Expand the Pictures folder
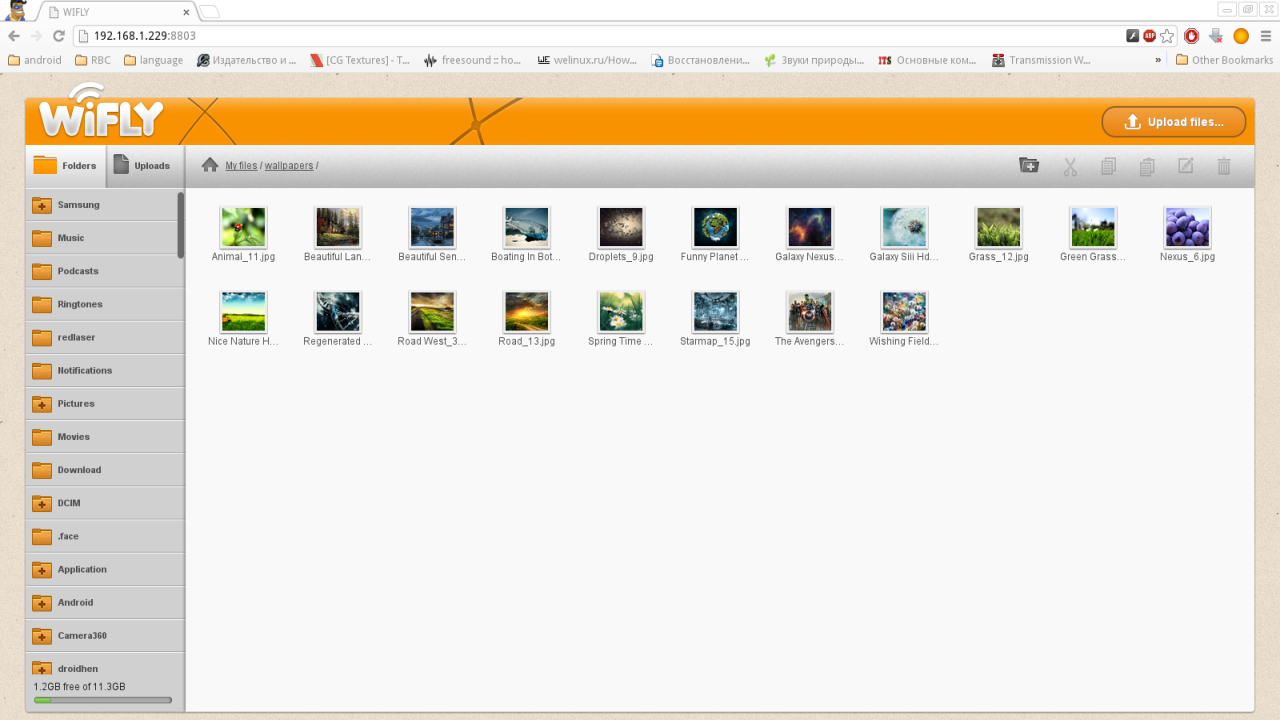This screenshot has height=720, width=1280. pyautogui.click(x=40, y=403)
